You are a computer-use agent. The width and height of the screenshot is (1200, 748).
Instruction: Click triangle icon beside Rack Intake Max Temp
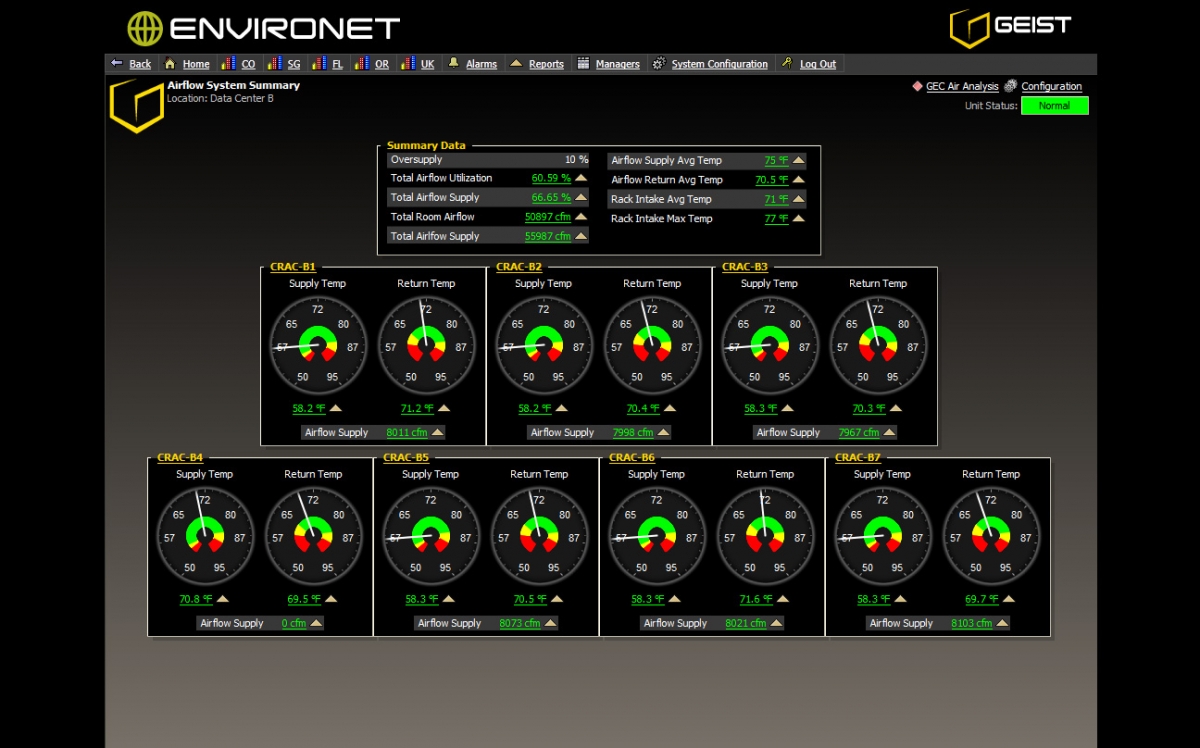click(799, 219)
